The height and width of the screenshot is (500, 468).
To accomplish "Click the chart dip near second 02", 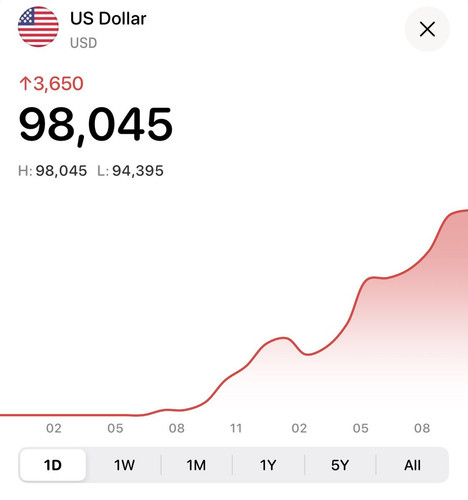I will tap(307, 354).
